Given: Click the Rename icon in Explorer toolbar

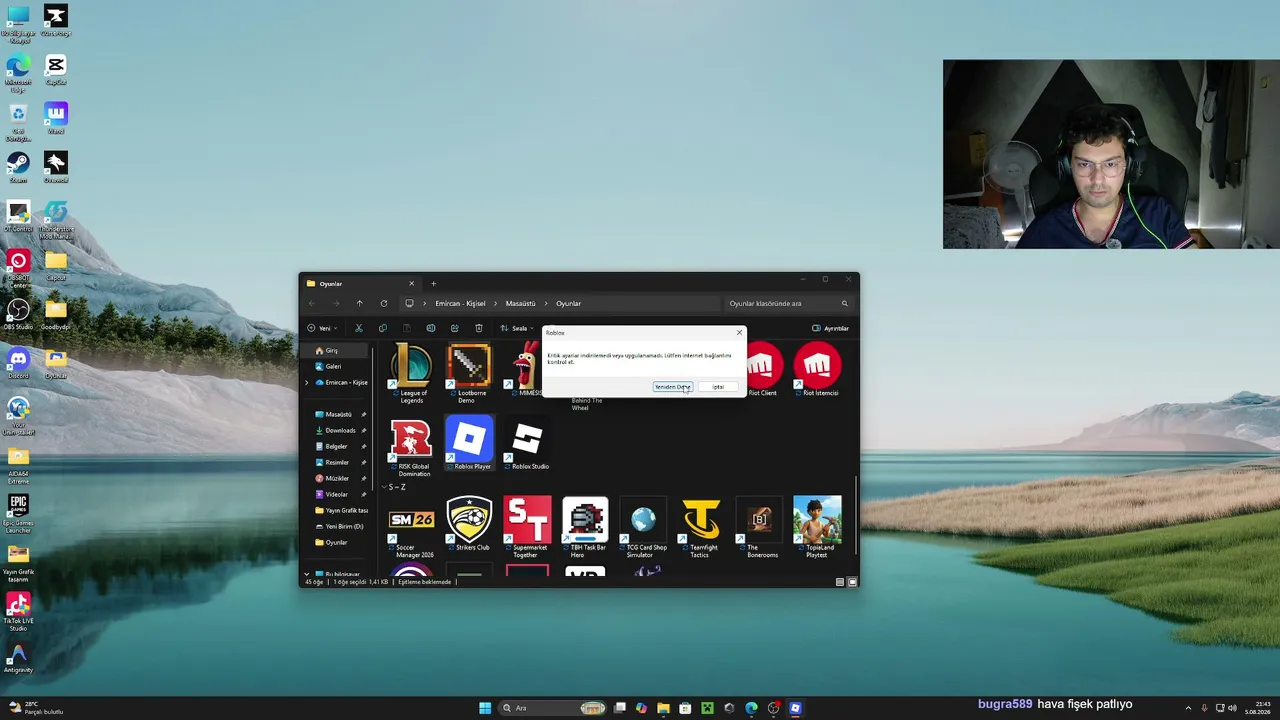Looking at the screenshot, I should pos(431,328).
